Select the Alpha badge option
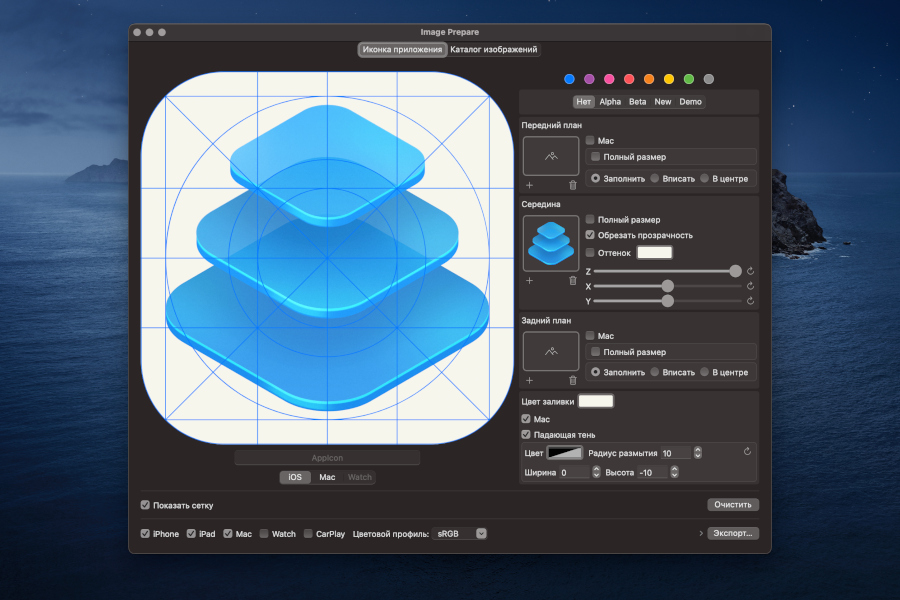The image size is (900, 600). point(610,102)
